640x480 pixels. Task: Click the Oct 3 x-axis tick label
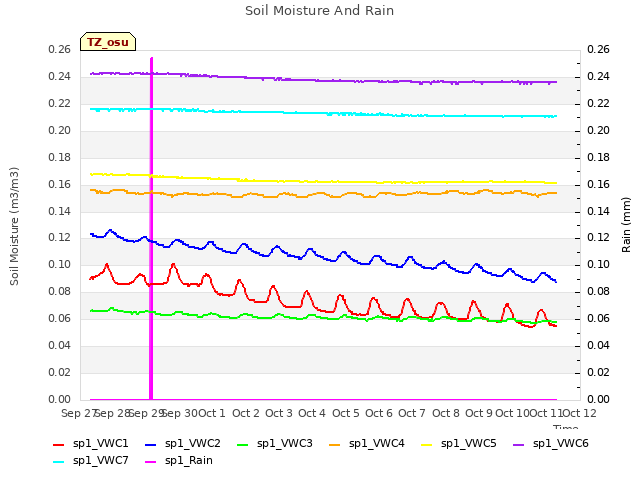(279, 413)
